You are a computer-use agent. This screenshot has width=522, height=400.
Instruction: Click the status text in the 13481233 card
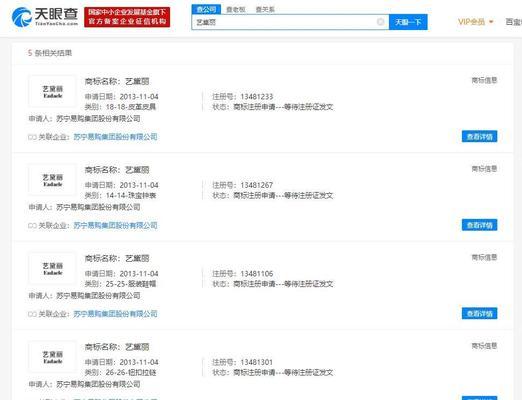[273, 107]
